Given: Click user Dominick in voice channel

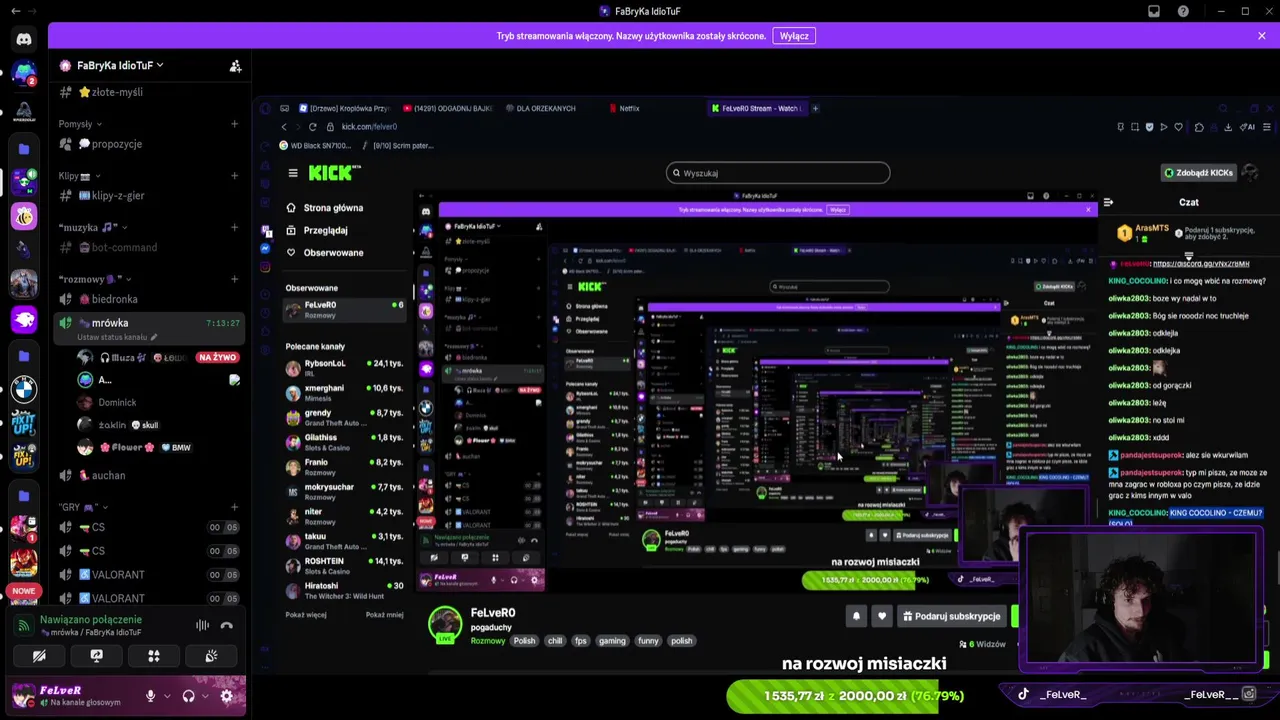Looking at the screenshot, I should (117, 402).
